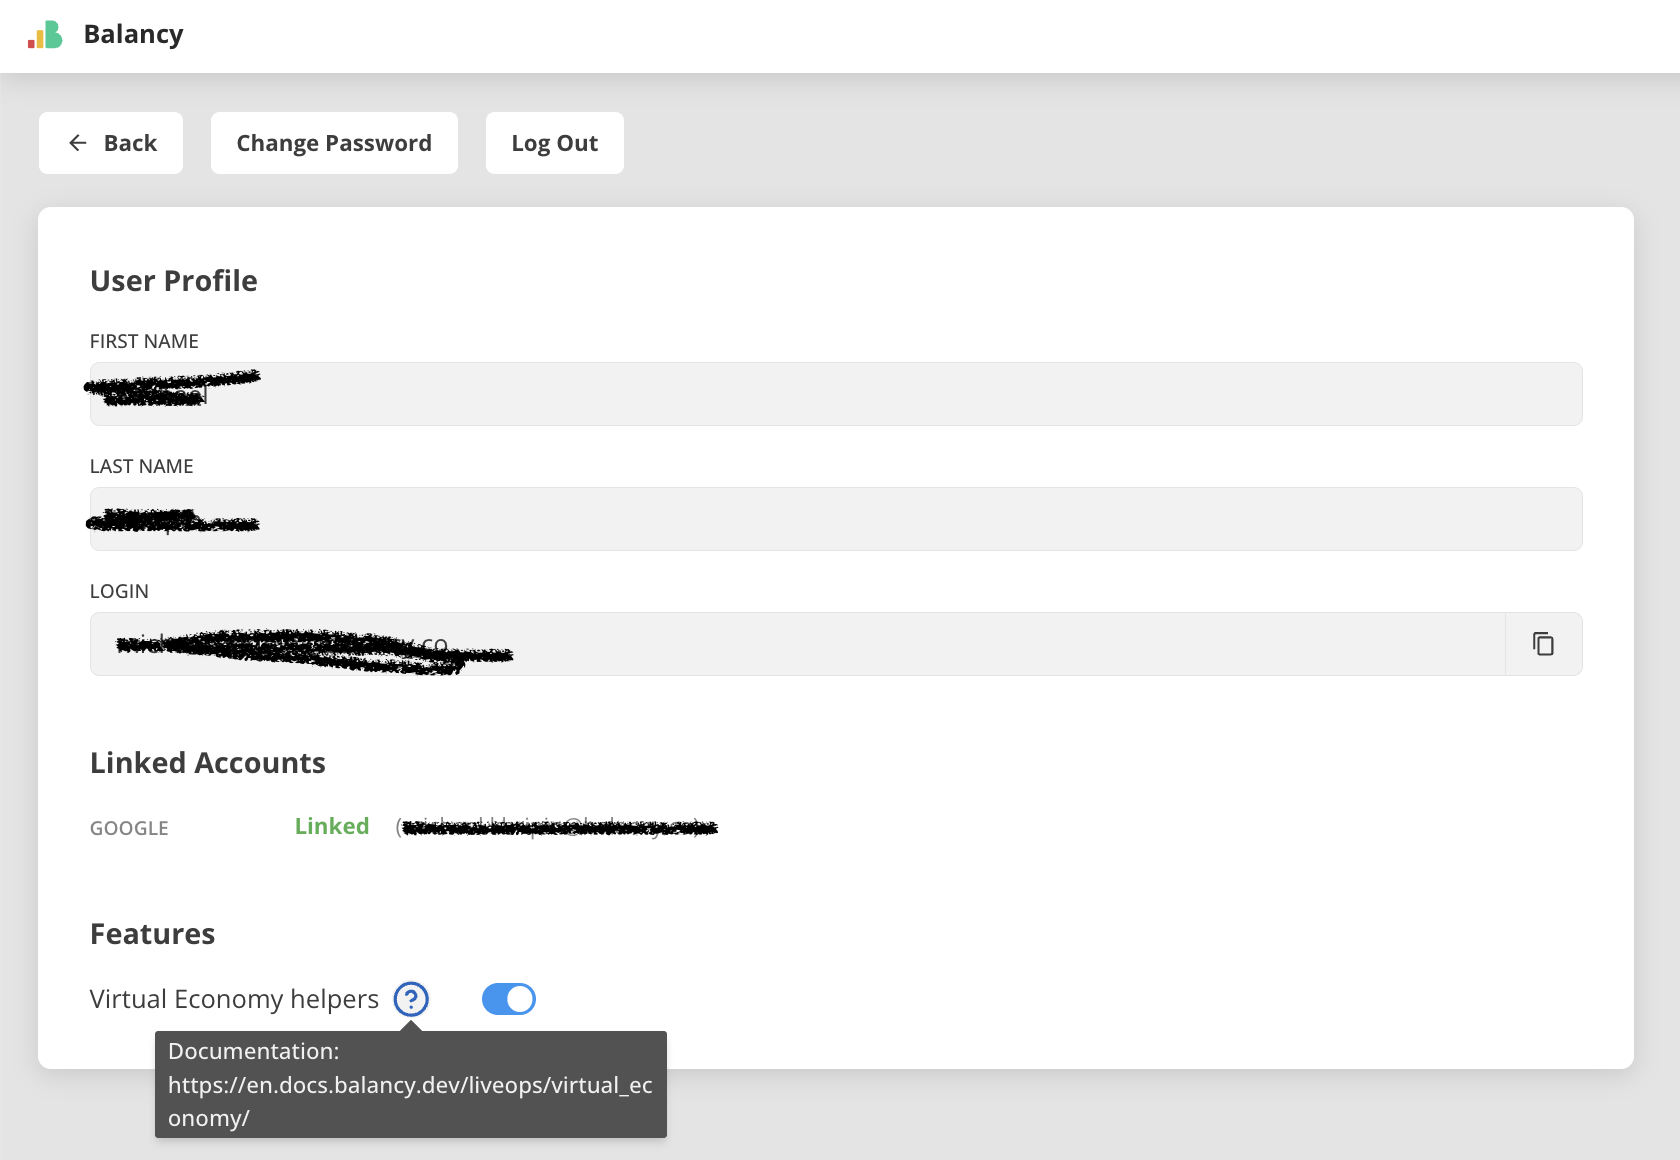The width and height of the screenshot is (1680, 1160).
Task: Click the Virtual Economy helpers label
Action: (x=234, y=999)
